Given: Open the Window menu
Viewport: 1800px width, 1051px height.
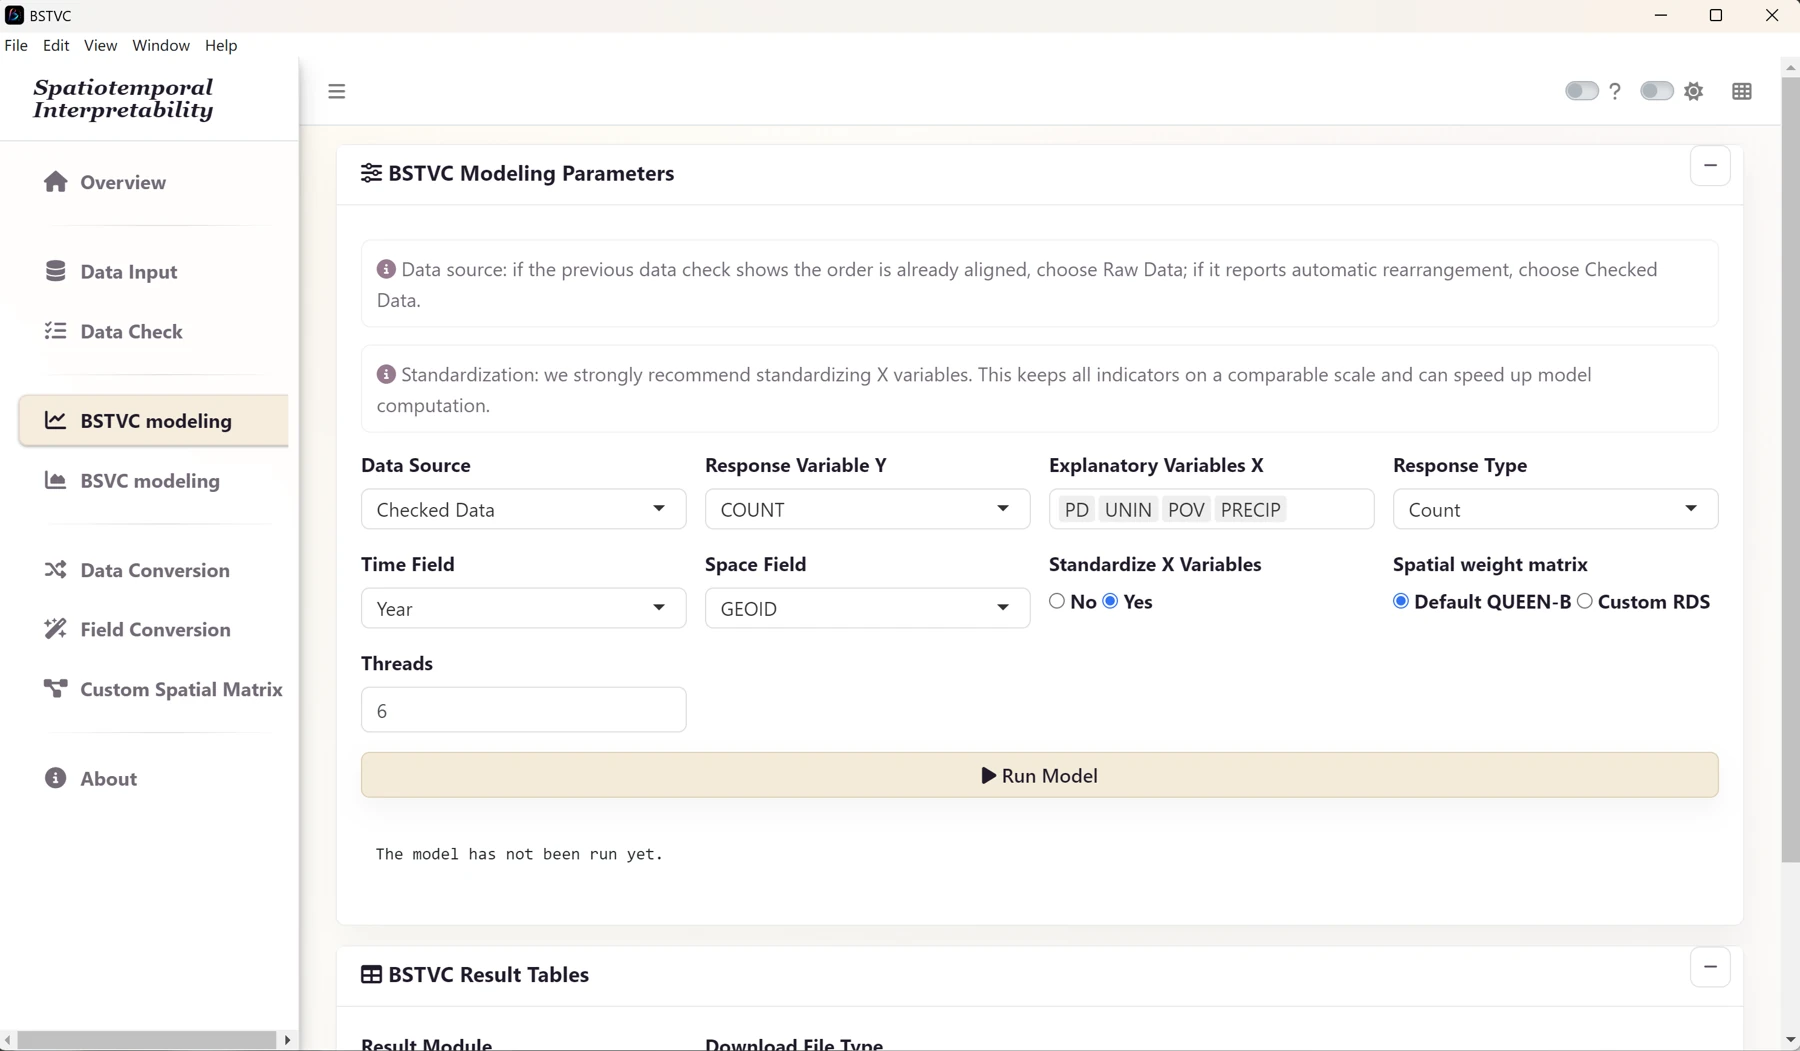Looking at the screenshot, I should click(161, 45).
